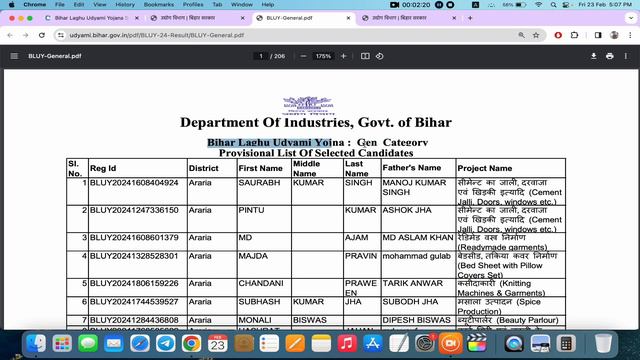The height and width of the screenshot is (360, 640).
Task: Open the Trash in the Dock
Action: (603, 344)
